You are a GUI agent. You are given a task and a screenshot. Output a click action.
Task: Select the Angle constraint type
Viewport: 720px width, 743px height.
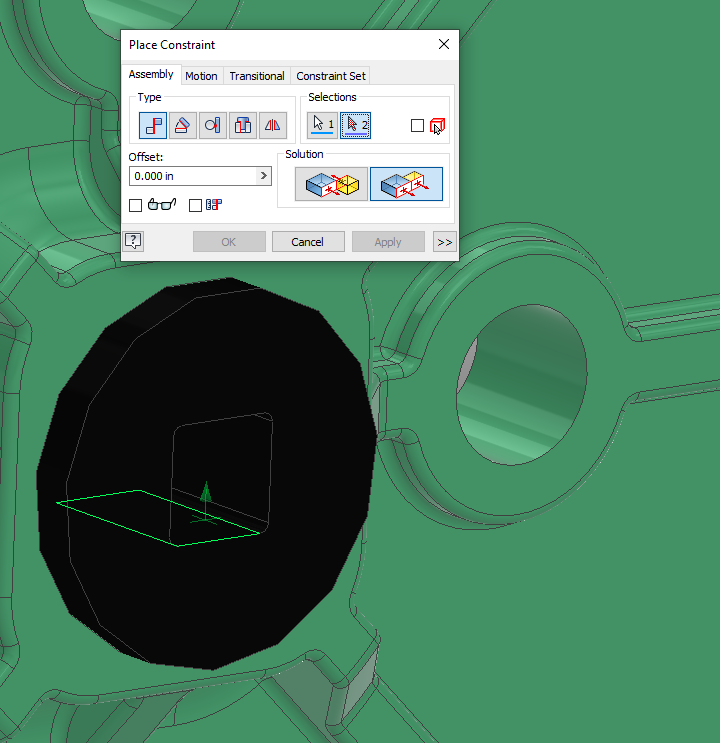pyautogui.click(x=182, y=126)
